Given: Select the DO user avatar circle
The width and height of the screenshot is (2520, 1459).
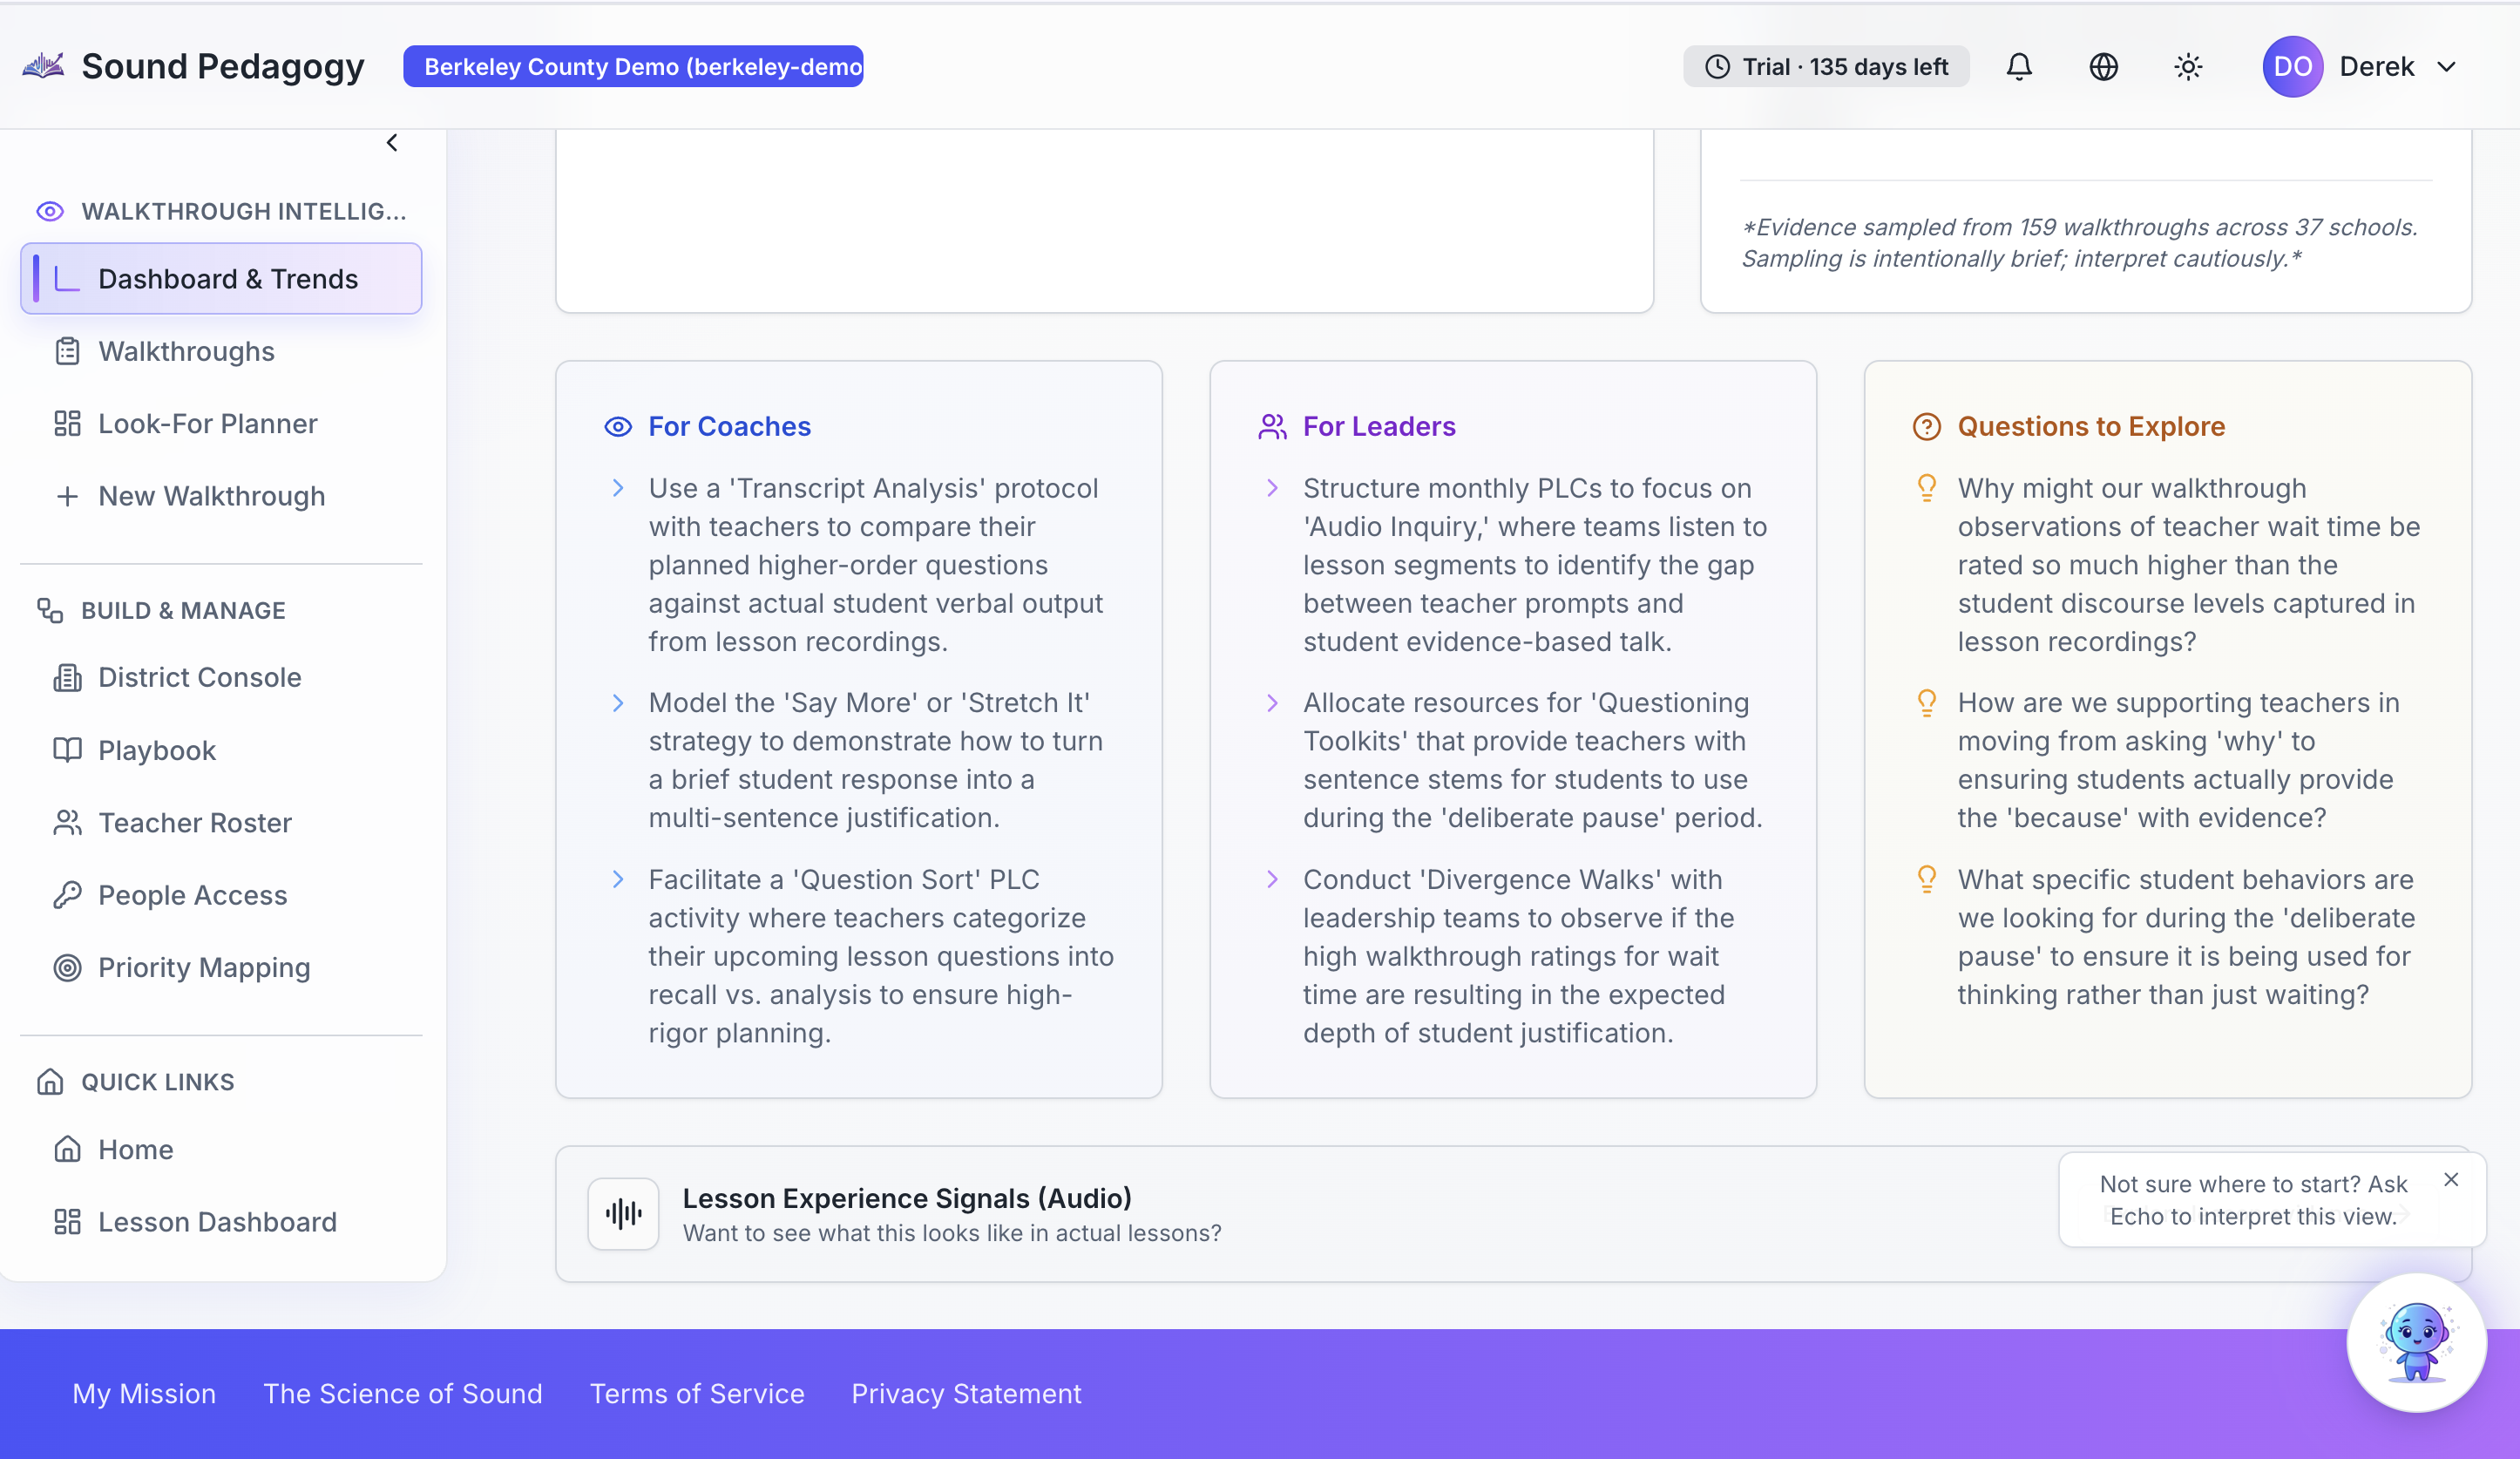Looking at the screenshot, I should pyautogui.click(x=2292, y=67).
